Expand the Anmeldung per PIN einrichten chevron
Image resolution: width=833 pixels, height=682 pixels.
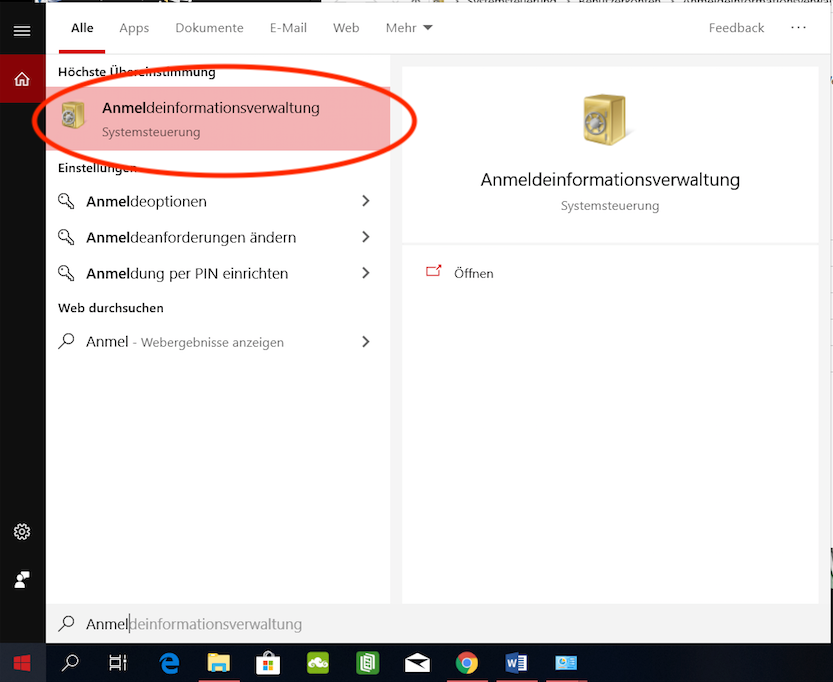tap(366, 273)
